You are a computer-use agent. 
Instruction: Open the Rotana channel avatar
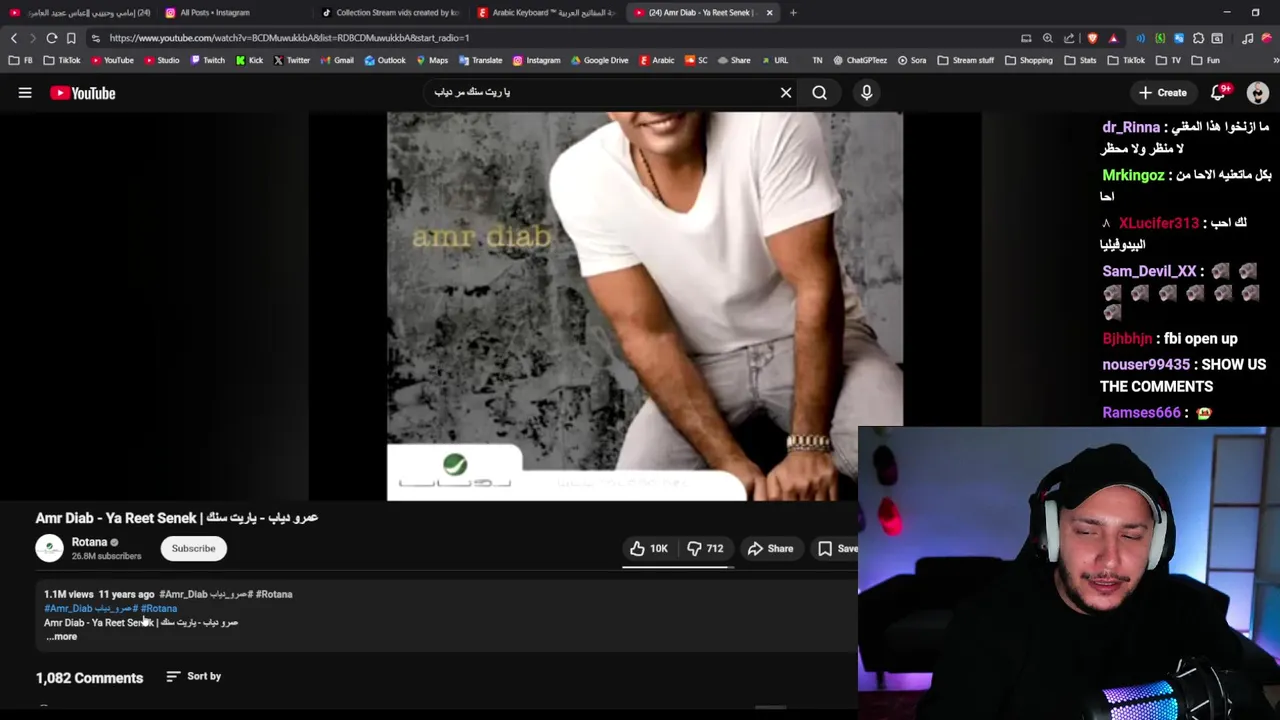click(x=49, y=548)
